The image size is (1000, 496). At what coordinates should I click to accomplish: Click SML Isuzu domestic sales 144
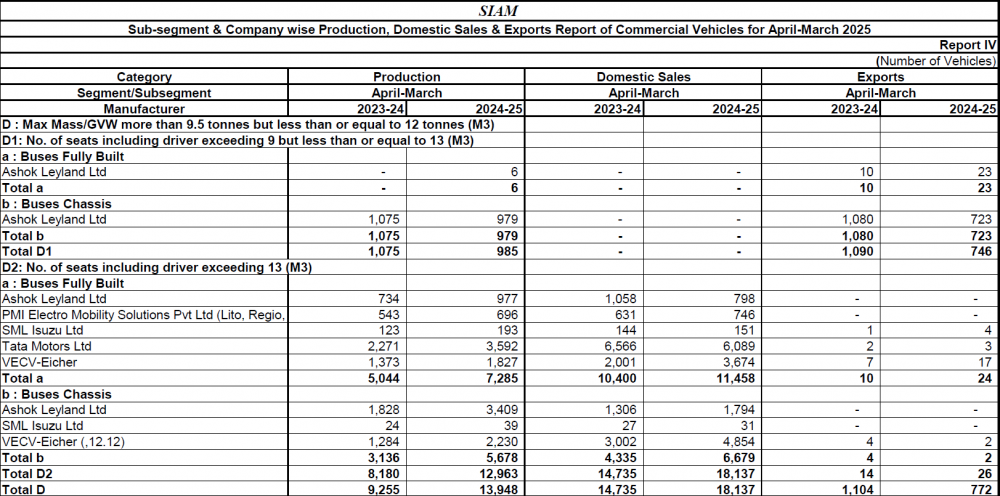pos(626,330)
